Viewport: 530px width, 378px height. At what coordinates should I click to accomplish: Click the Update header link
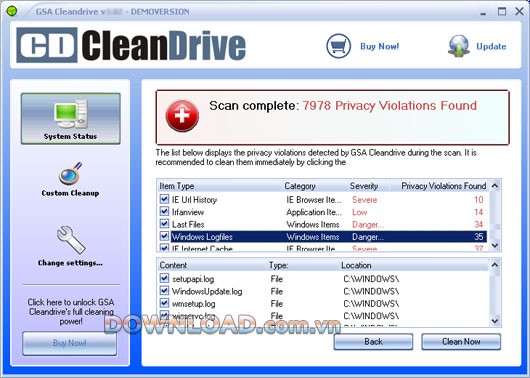click(x=491, y=46)
